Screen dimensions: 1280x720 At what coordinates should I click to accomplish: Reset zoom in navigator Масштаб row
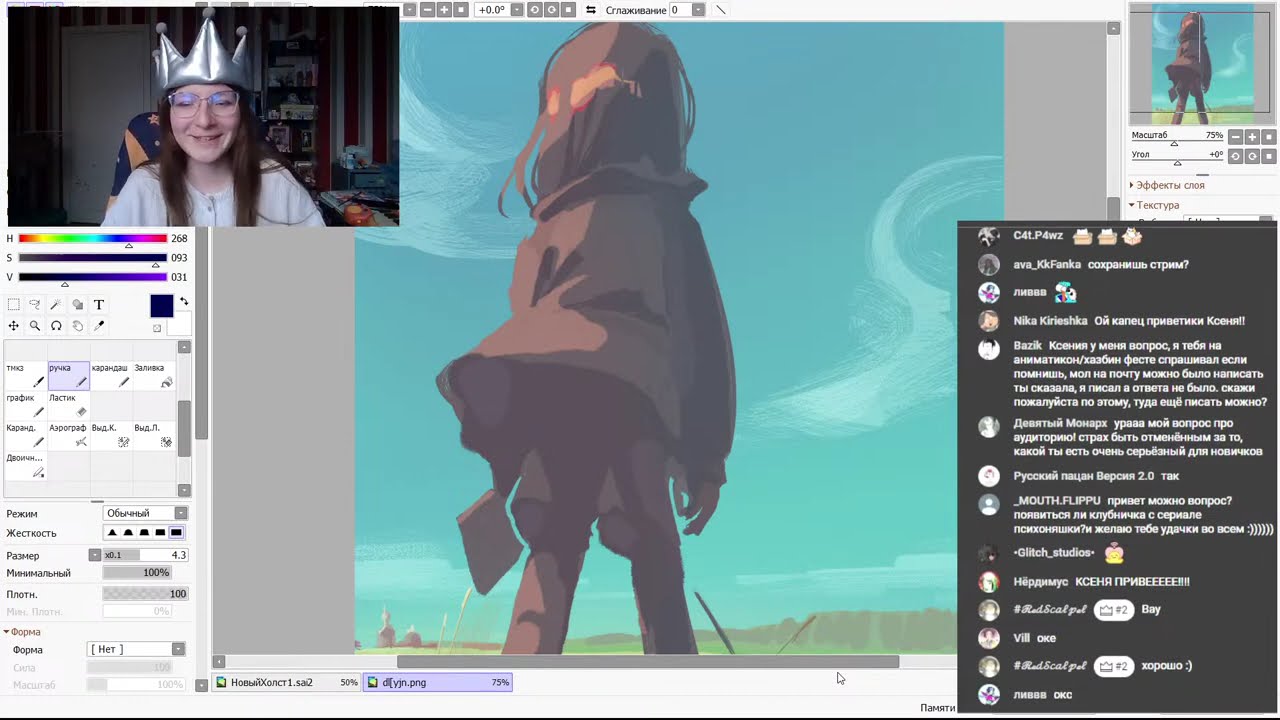pyautogui.click(x=1269, y=137)
